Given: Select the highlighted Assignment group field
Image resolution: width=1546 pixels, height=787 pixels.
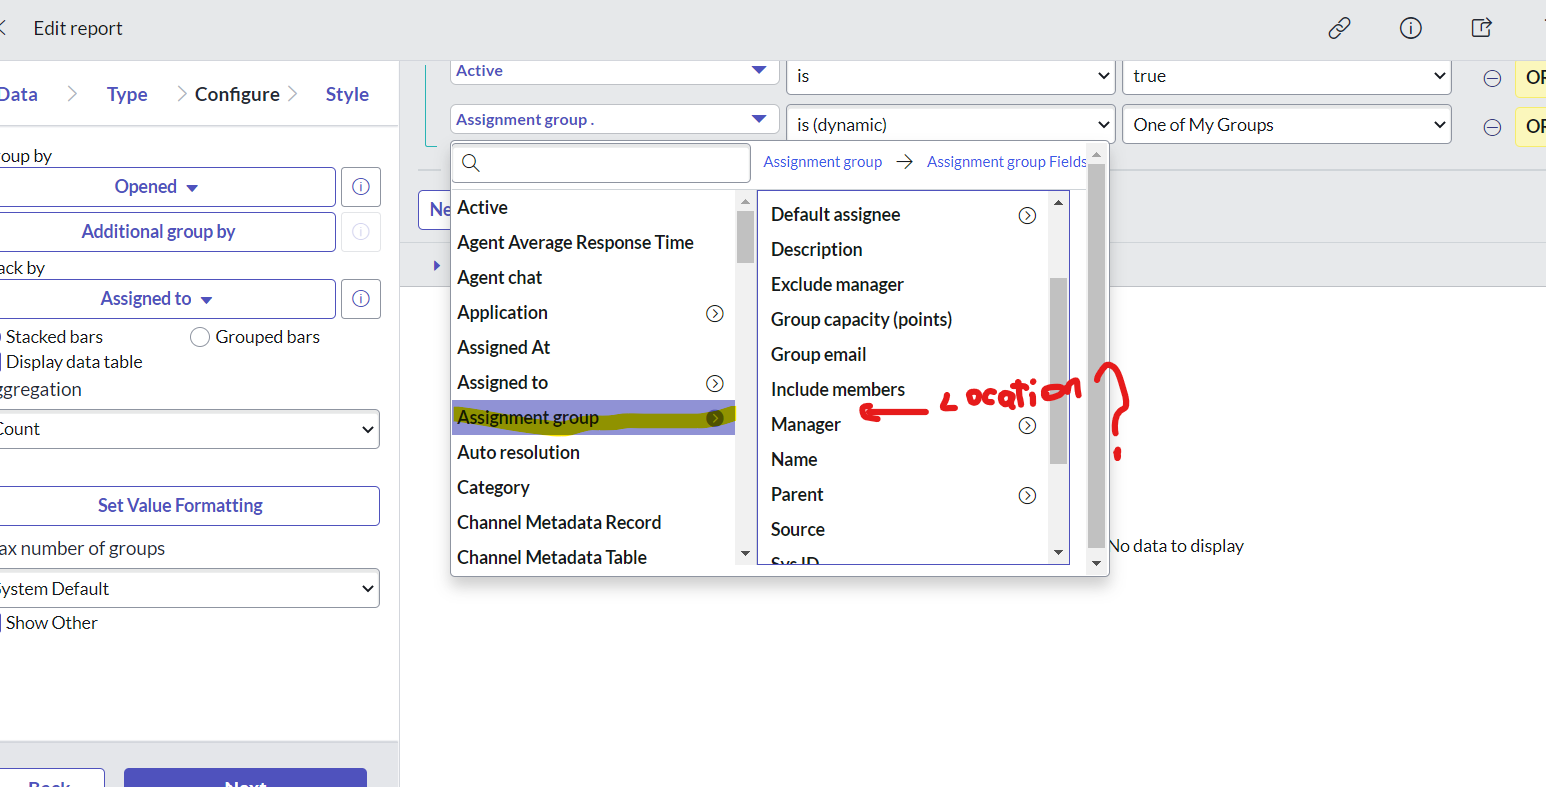Looking at the screenshot, I should coord(593,418).
